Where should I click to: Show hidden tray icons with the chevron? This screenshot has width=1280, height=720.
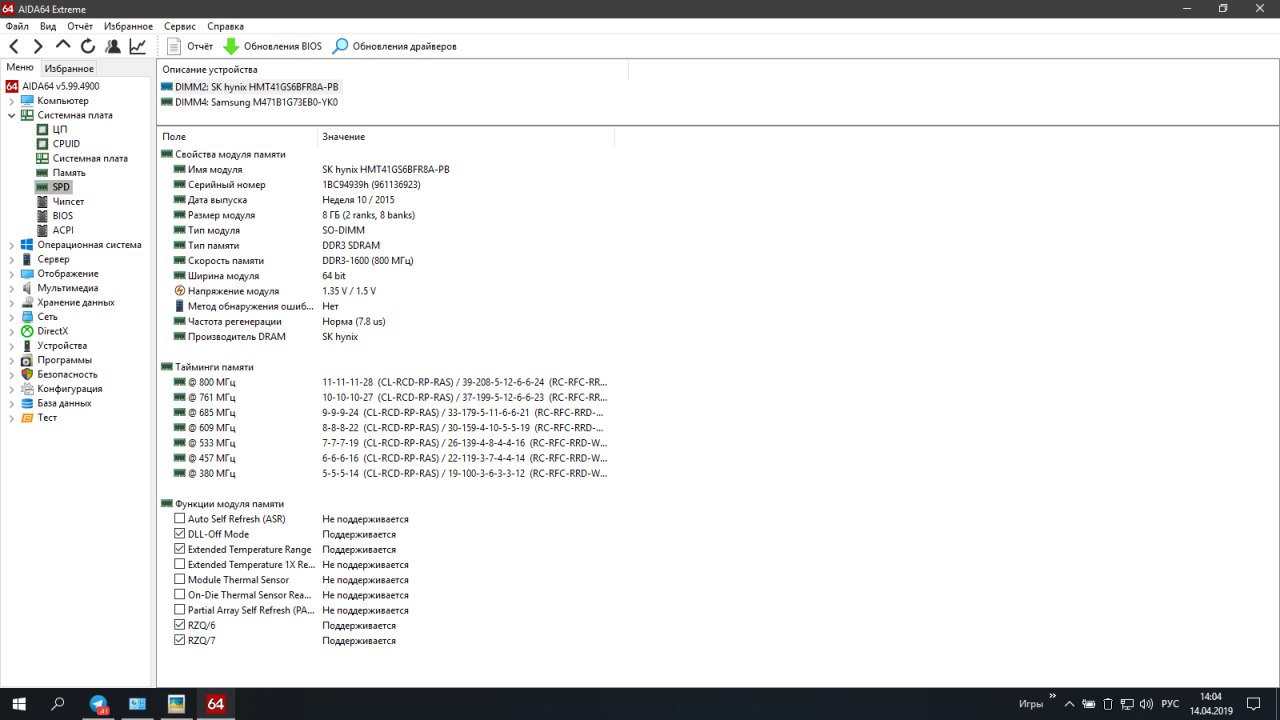[x=1070, y=704]
